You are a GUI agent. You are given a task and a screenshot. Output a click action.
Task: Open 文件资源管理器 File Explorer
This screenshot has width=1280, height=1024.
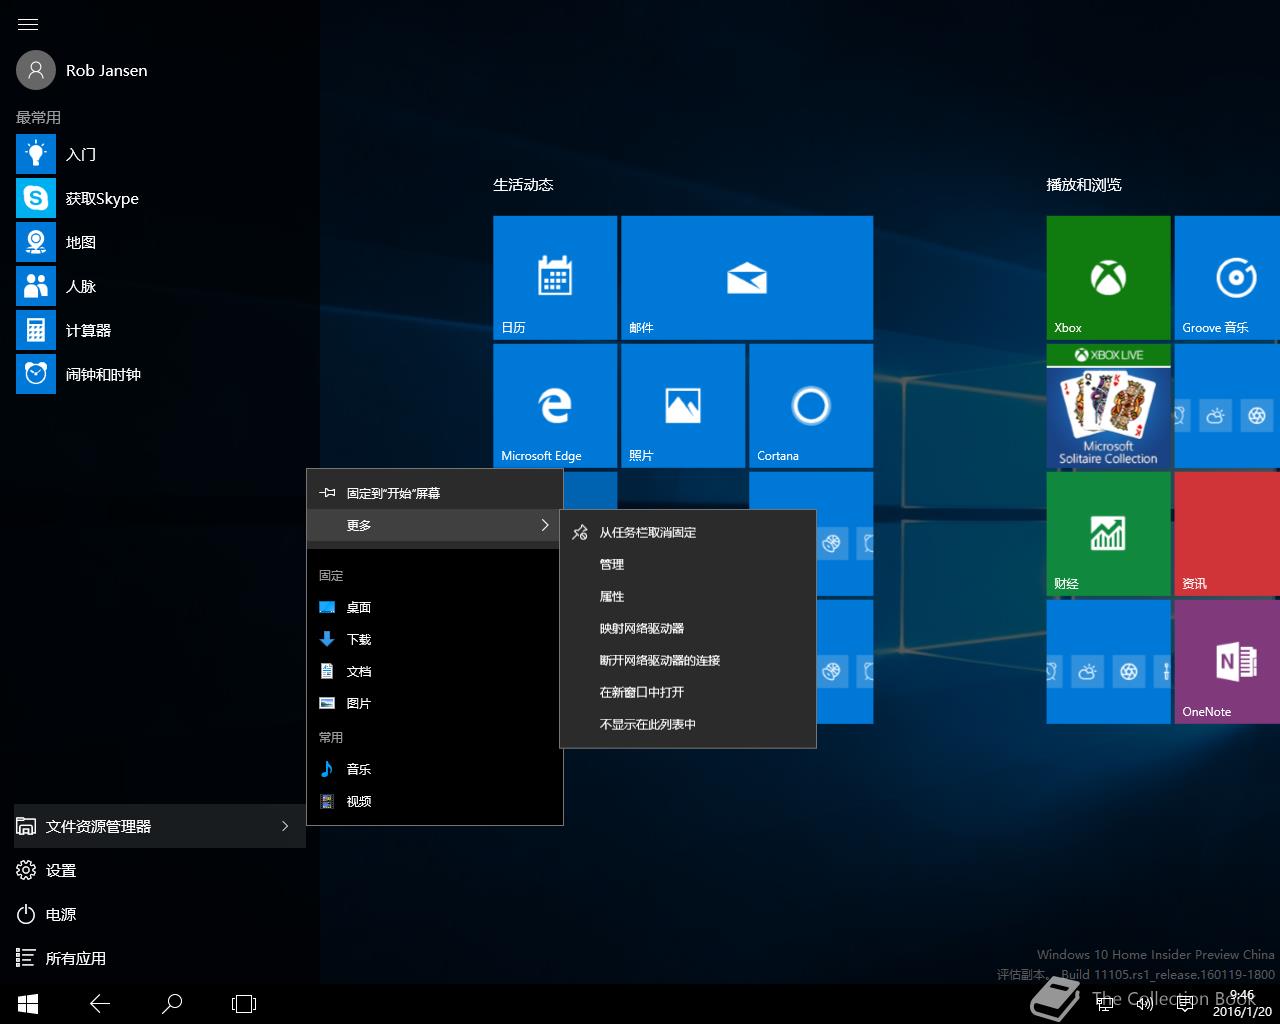point(160,826)
